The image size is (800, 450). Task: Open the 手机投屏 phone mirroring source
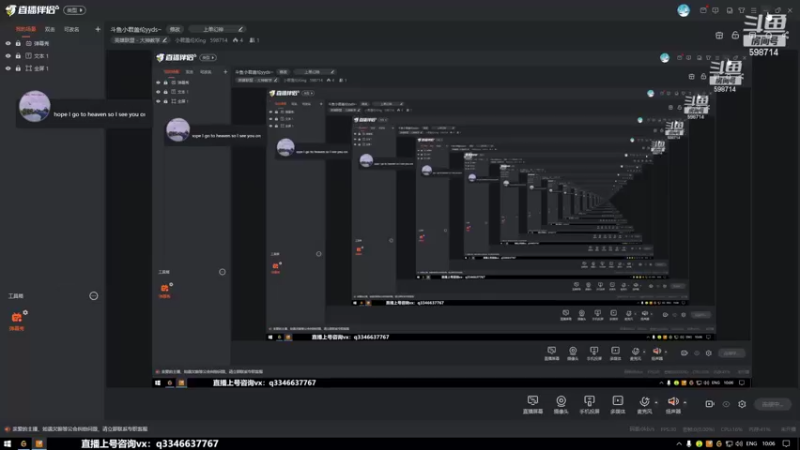click(x=589, y=404)
